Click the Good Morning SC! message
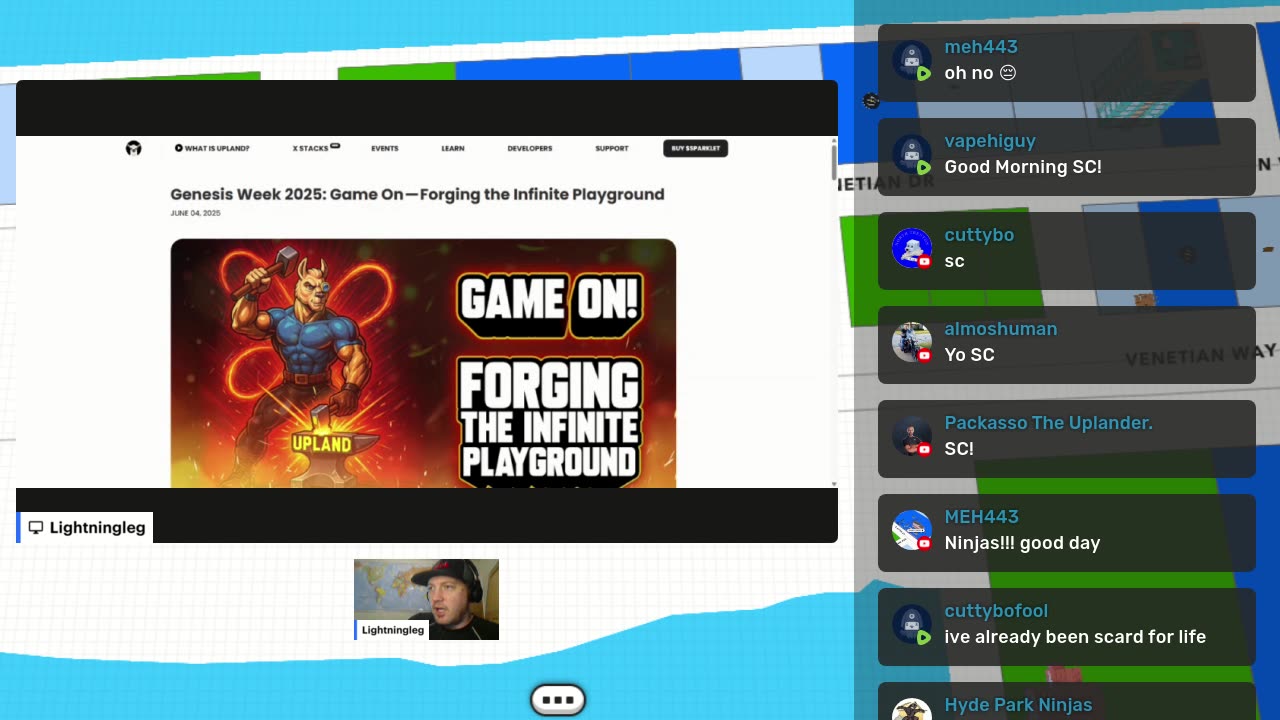Screen dimensions: 1280x720 pos(1023,167)
